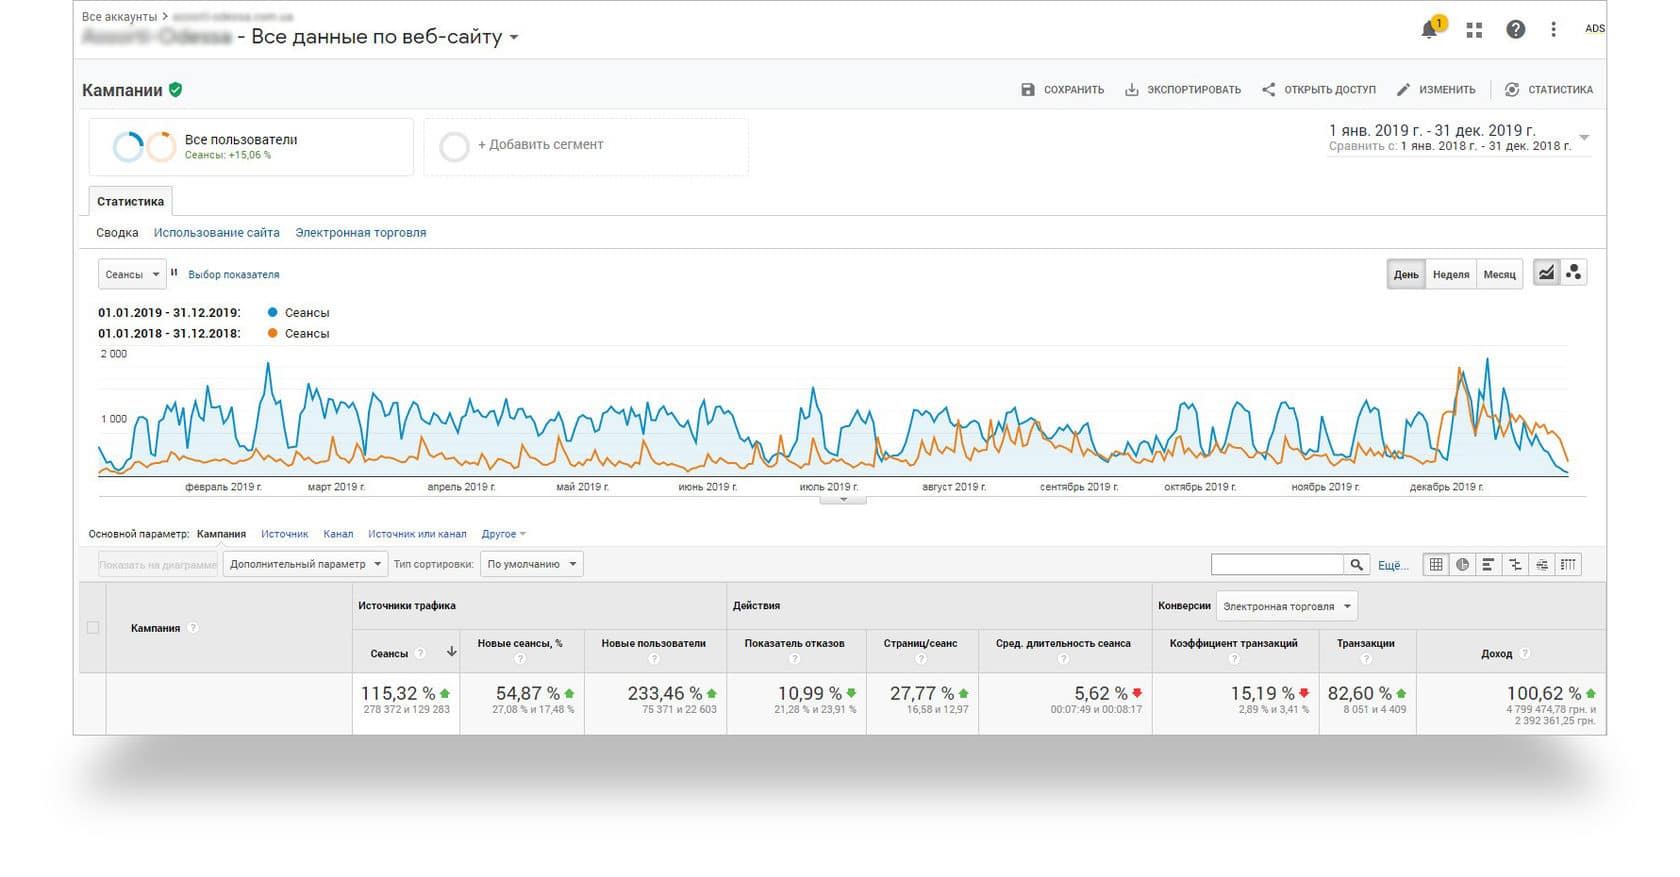Open the notifications bell
Image resolution: width=1680 pixels, height=877 pixels.
point(1430,29)
